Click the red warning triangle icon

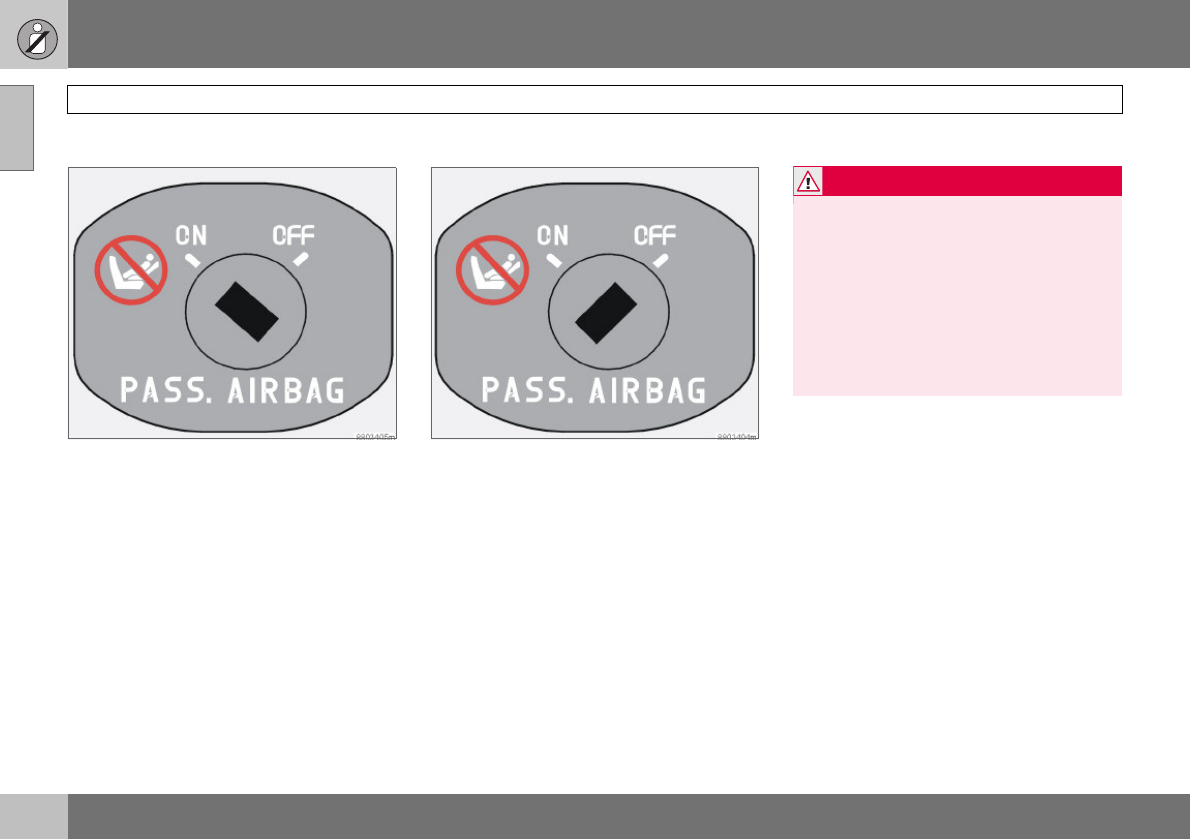[x=808, y=182]
